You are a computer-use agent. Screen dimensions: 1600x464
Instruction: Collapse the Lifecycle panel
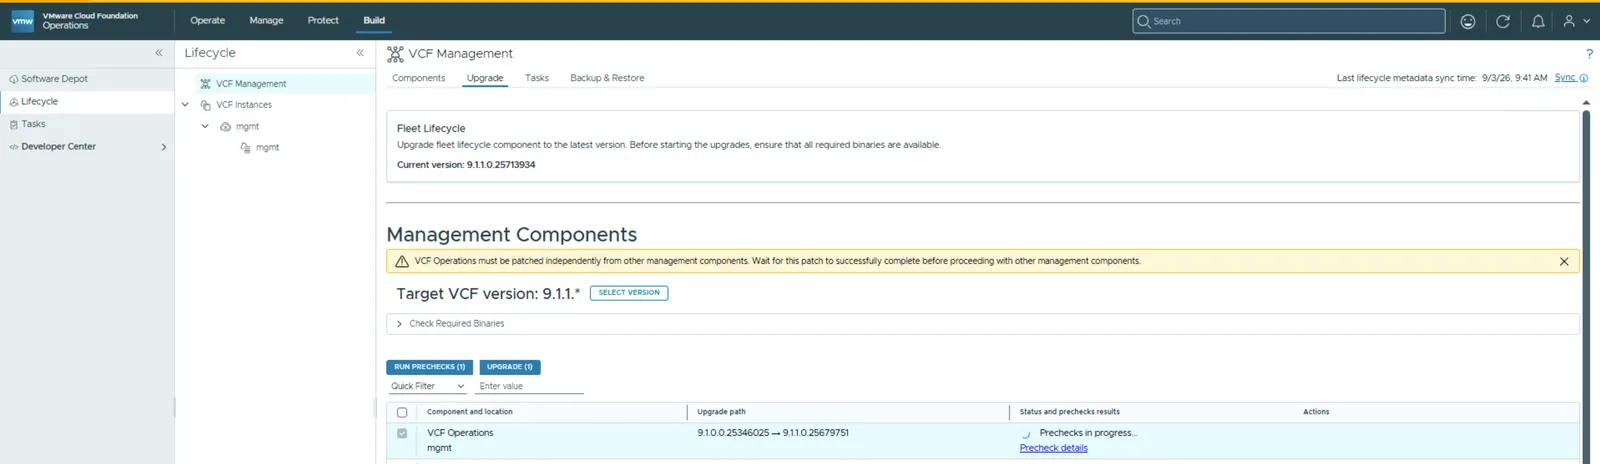(360, 53)
